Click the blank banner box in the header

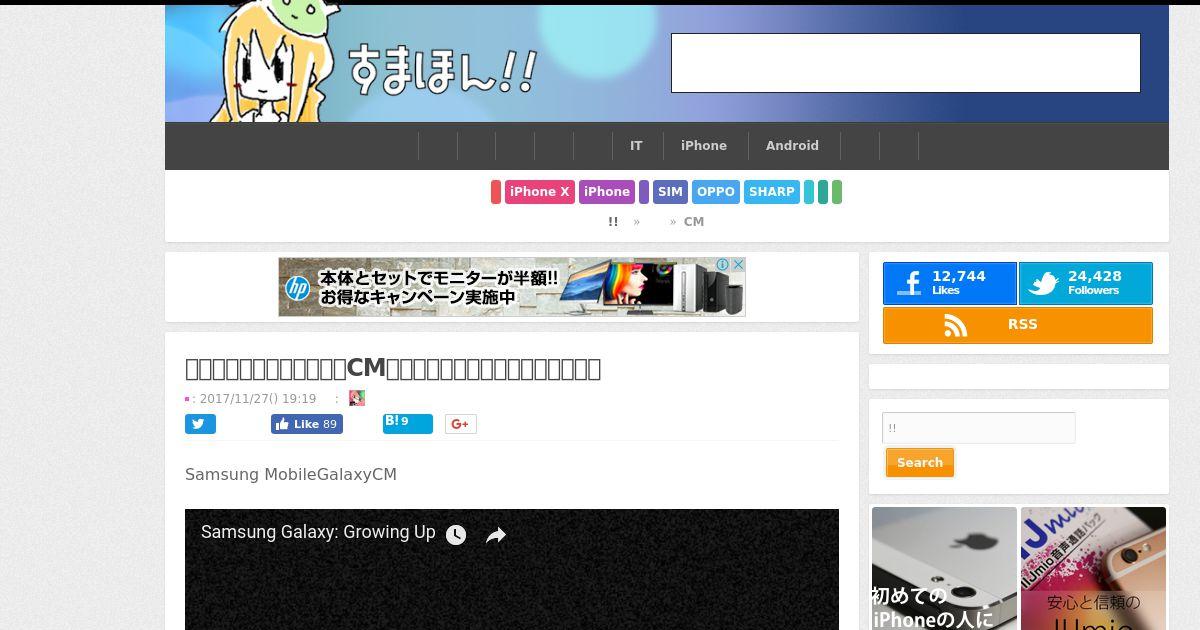905,63
